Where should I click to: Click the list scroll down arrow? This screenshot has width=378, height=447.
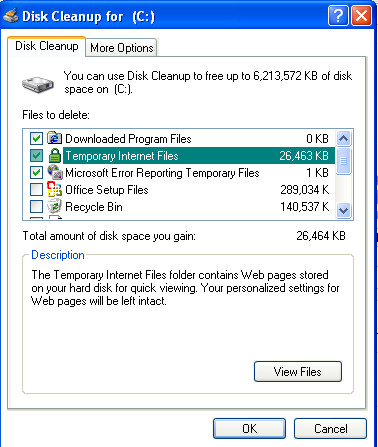(343, 211)
